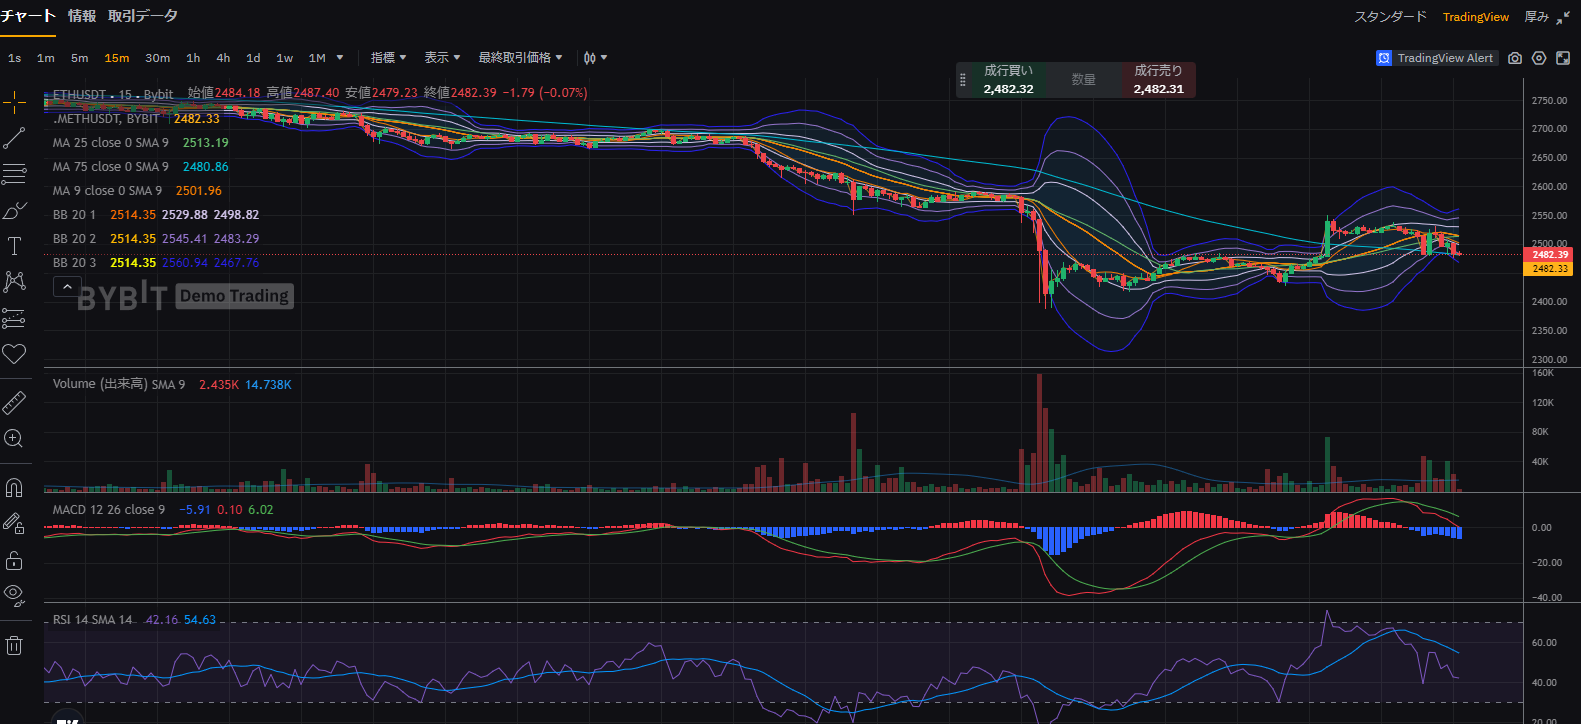
Task: Delete all drawings with trash icon
Action: tap(14, 645)
